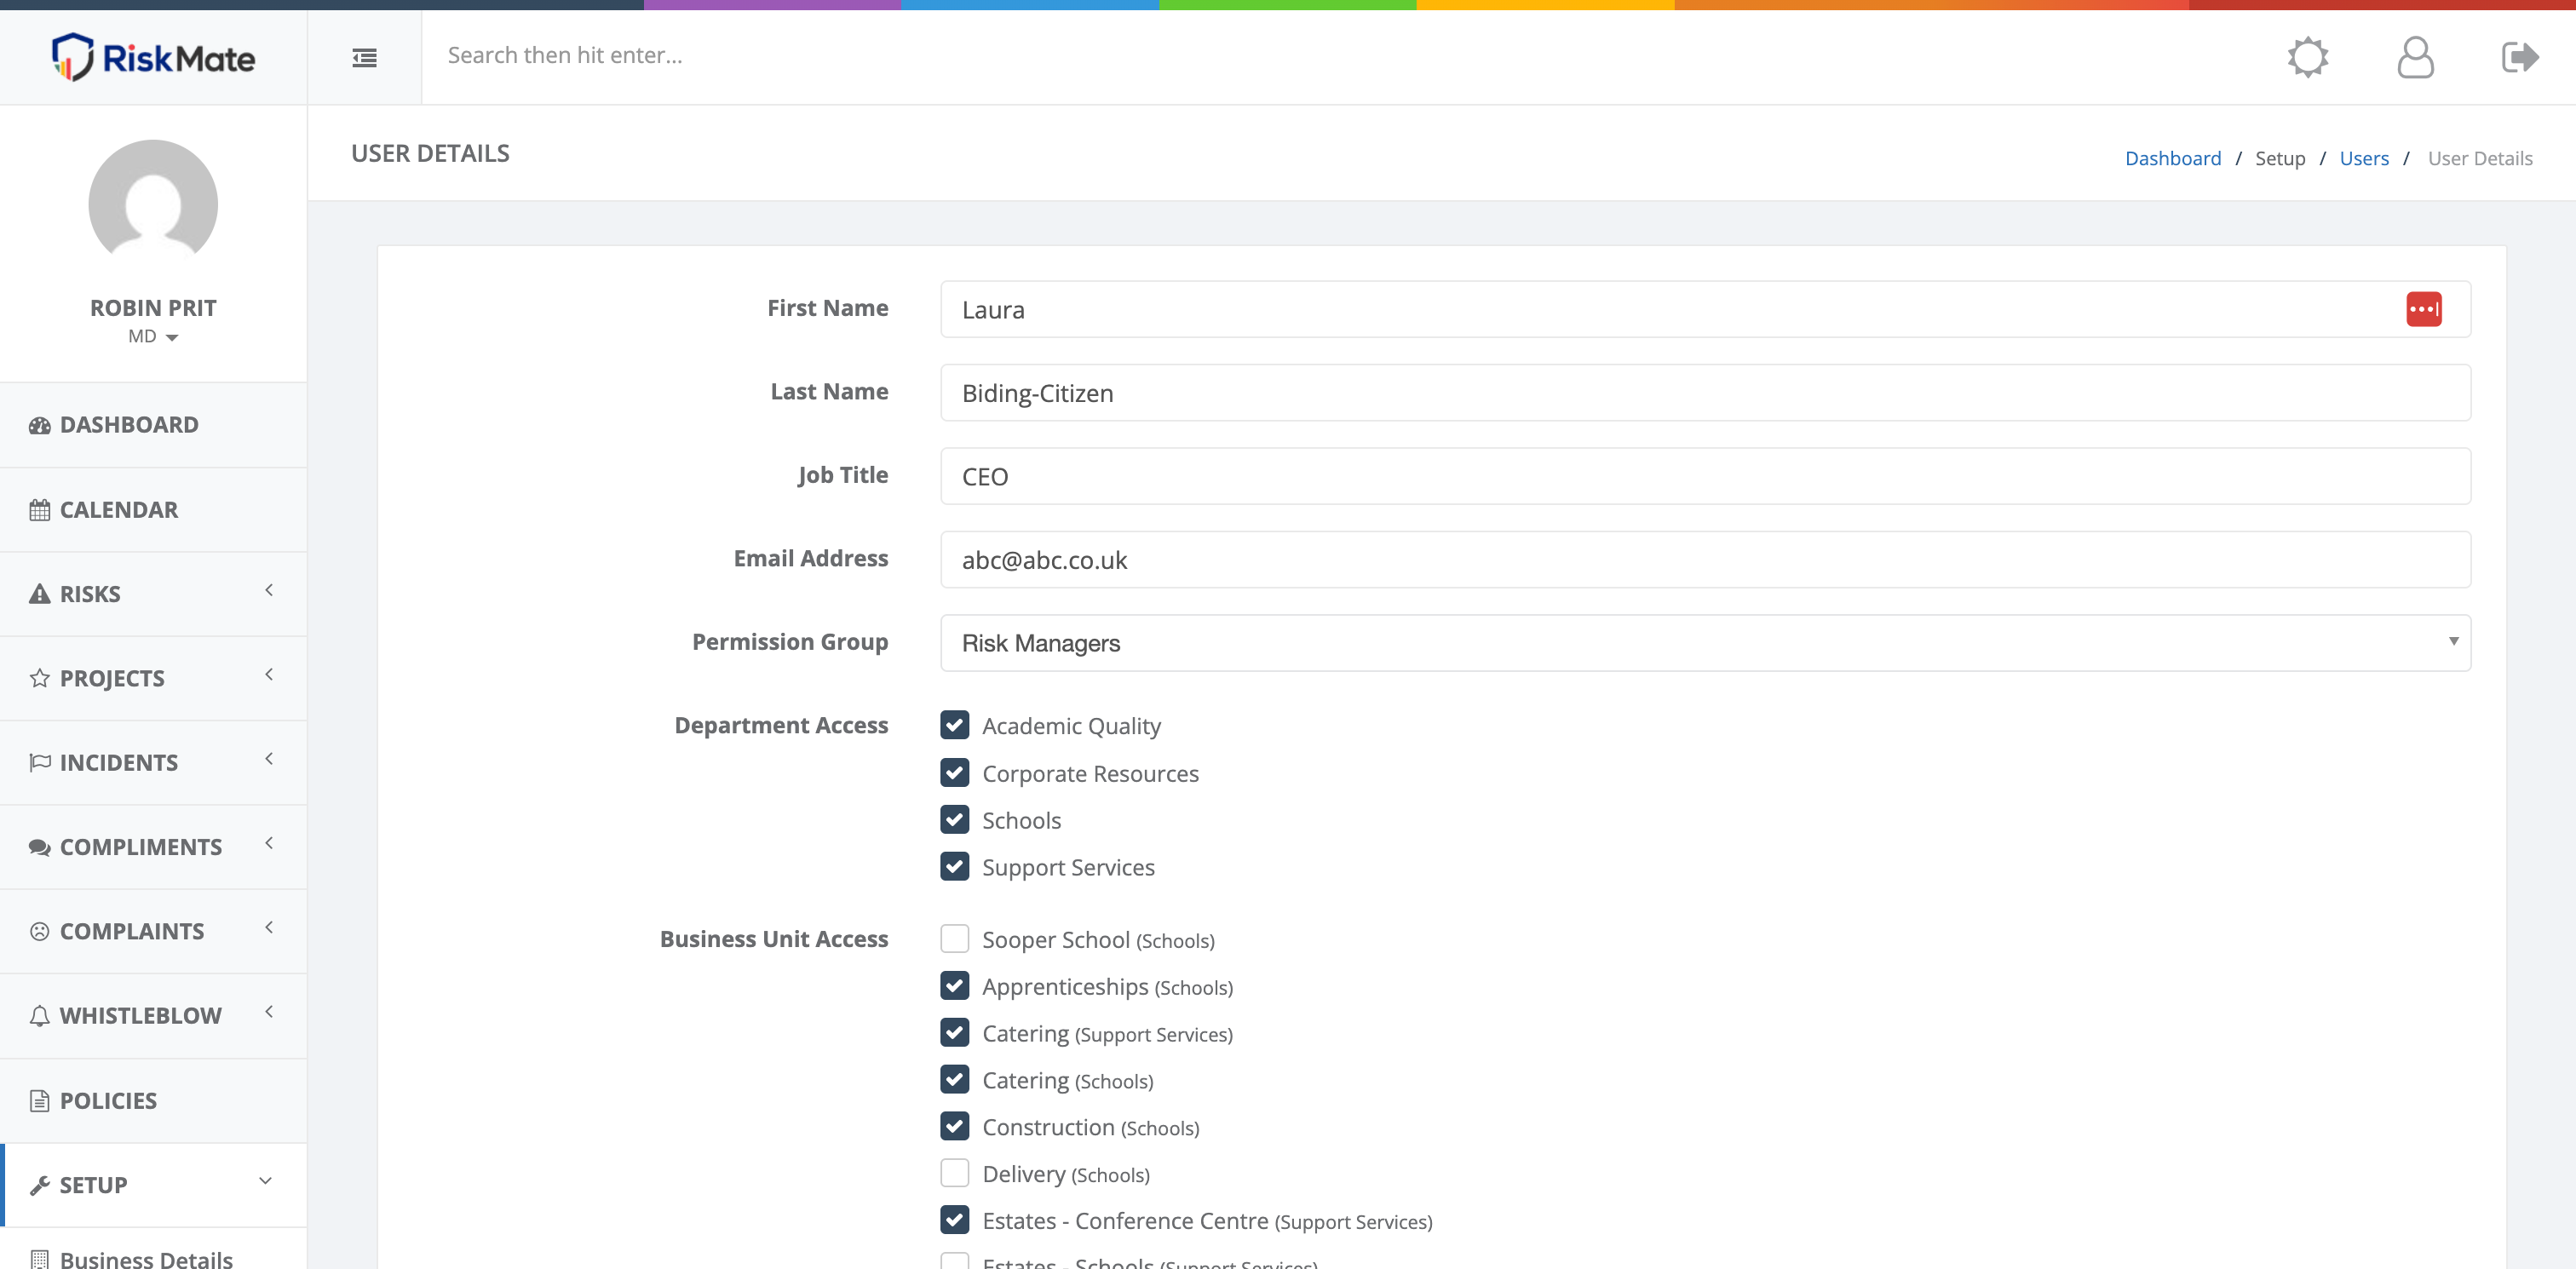
Task: Open the Policies menu item
Action: [153, 1101]
